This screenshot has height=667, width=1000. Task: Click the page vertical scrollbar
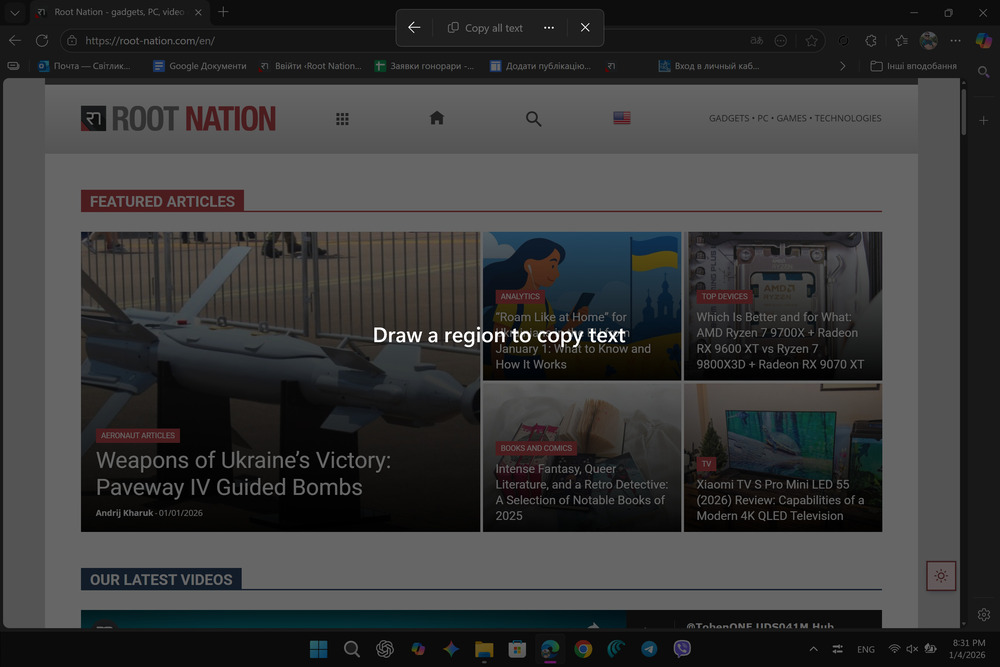point(964,112)
